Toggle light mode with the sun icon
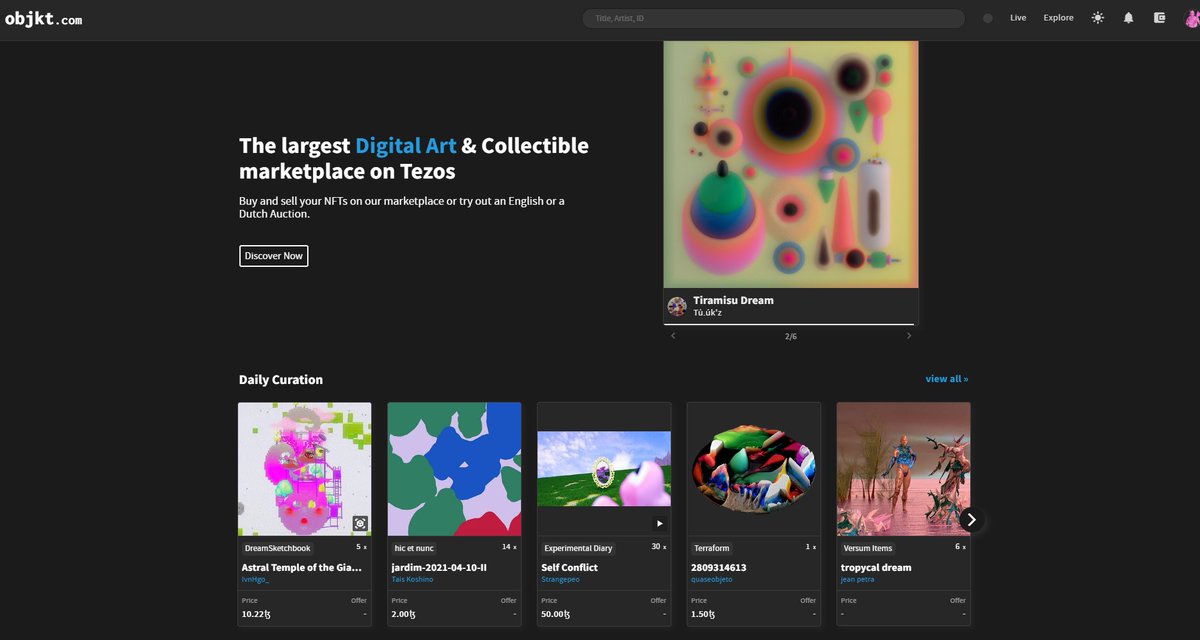This screenshot has width=1200, height=640. point(1097,17)
